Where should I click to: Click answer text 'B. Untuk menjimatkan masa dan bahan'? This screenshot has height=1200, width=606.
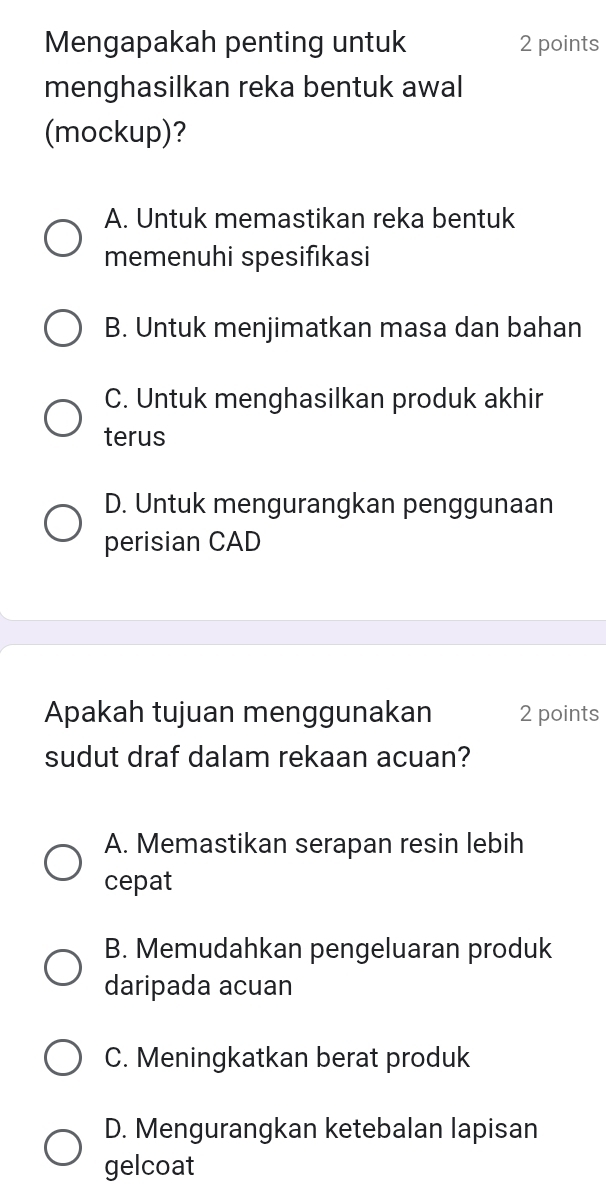tap(342, 327)
